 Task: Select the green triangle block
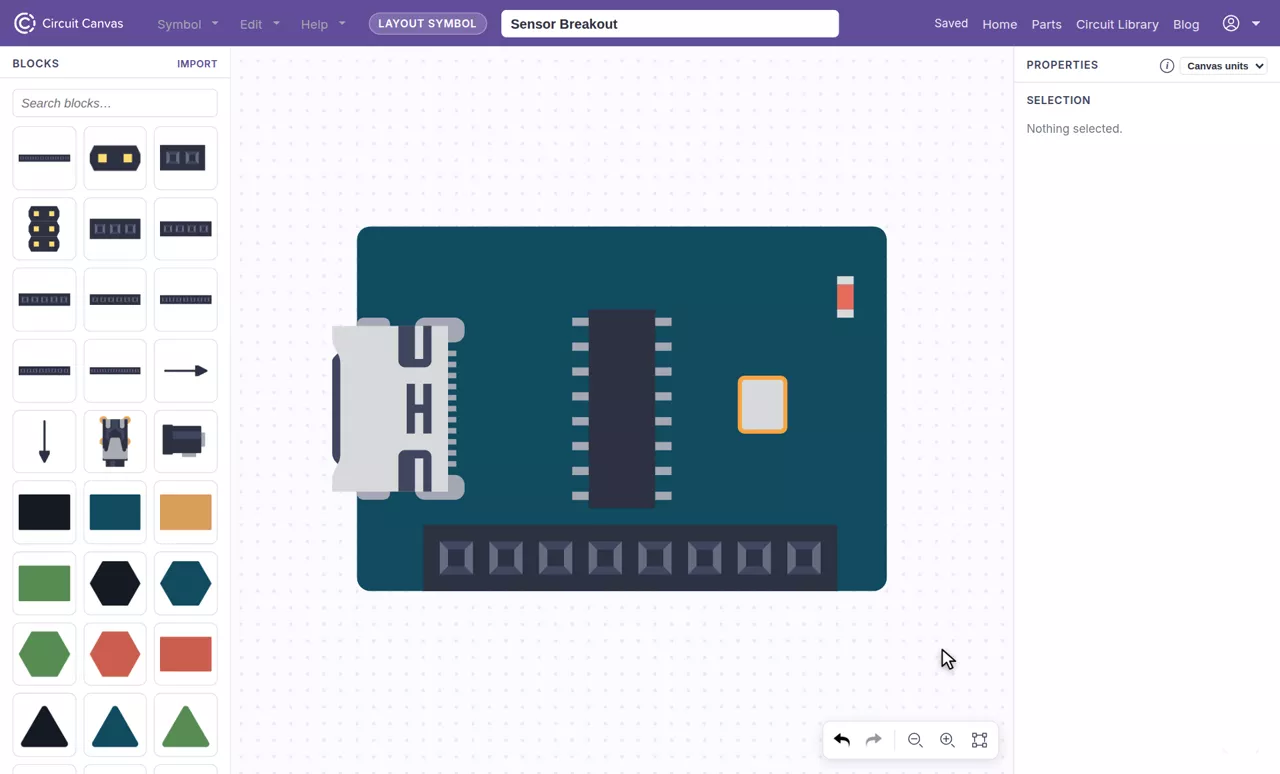186,725
